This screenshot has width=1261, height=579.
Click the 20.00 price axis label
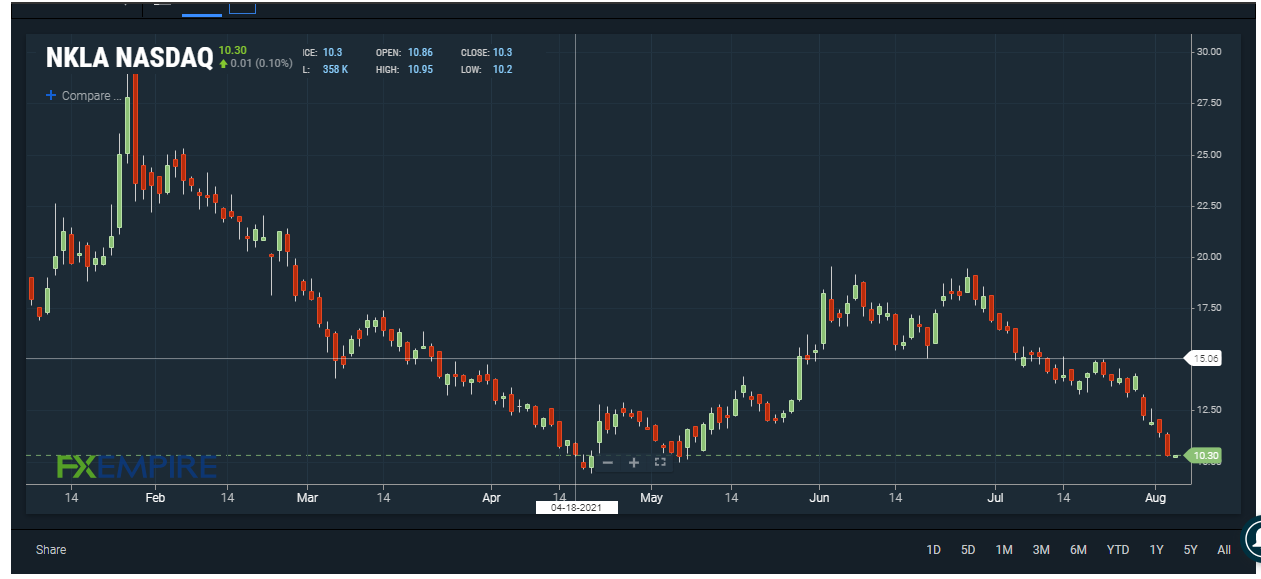coord(1209,256)
